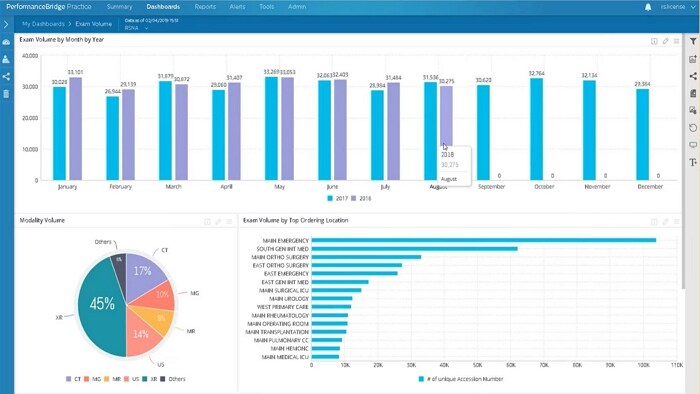Image resolution: width=700 pixels, height=394 pixels.
Task: Edit Modality Volume widget with pencil icon
Action: pos(218,221)
